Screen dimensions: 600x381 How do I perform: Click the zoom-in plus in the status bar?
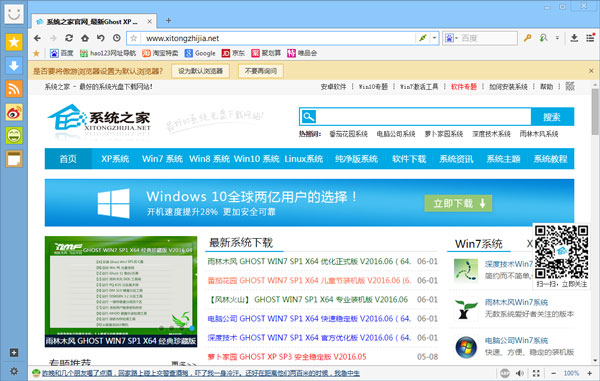590,373
